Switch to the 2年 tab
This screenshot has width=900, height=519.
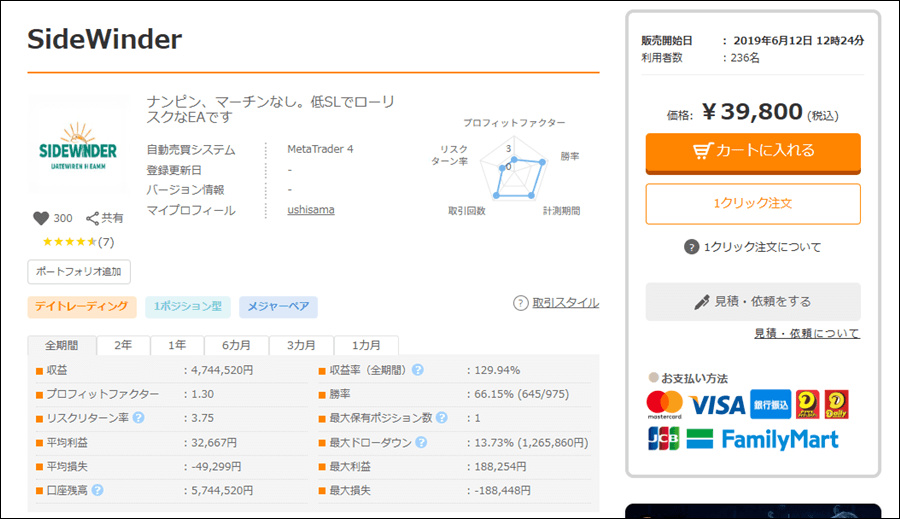(x=123, y=345)
